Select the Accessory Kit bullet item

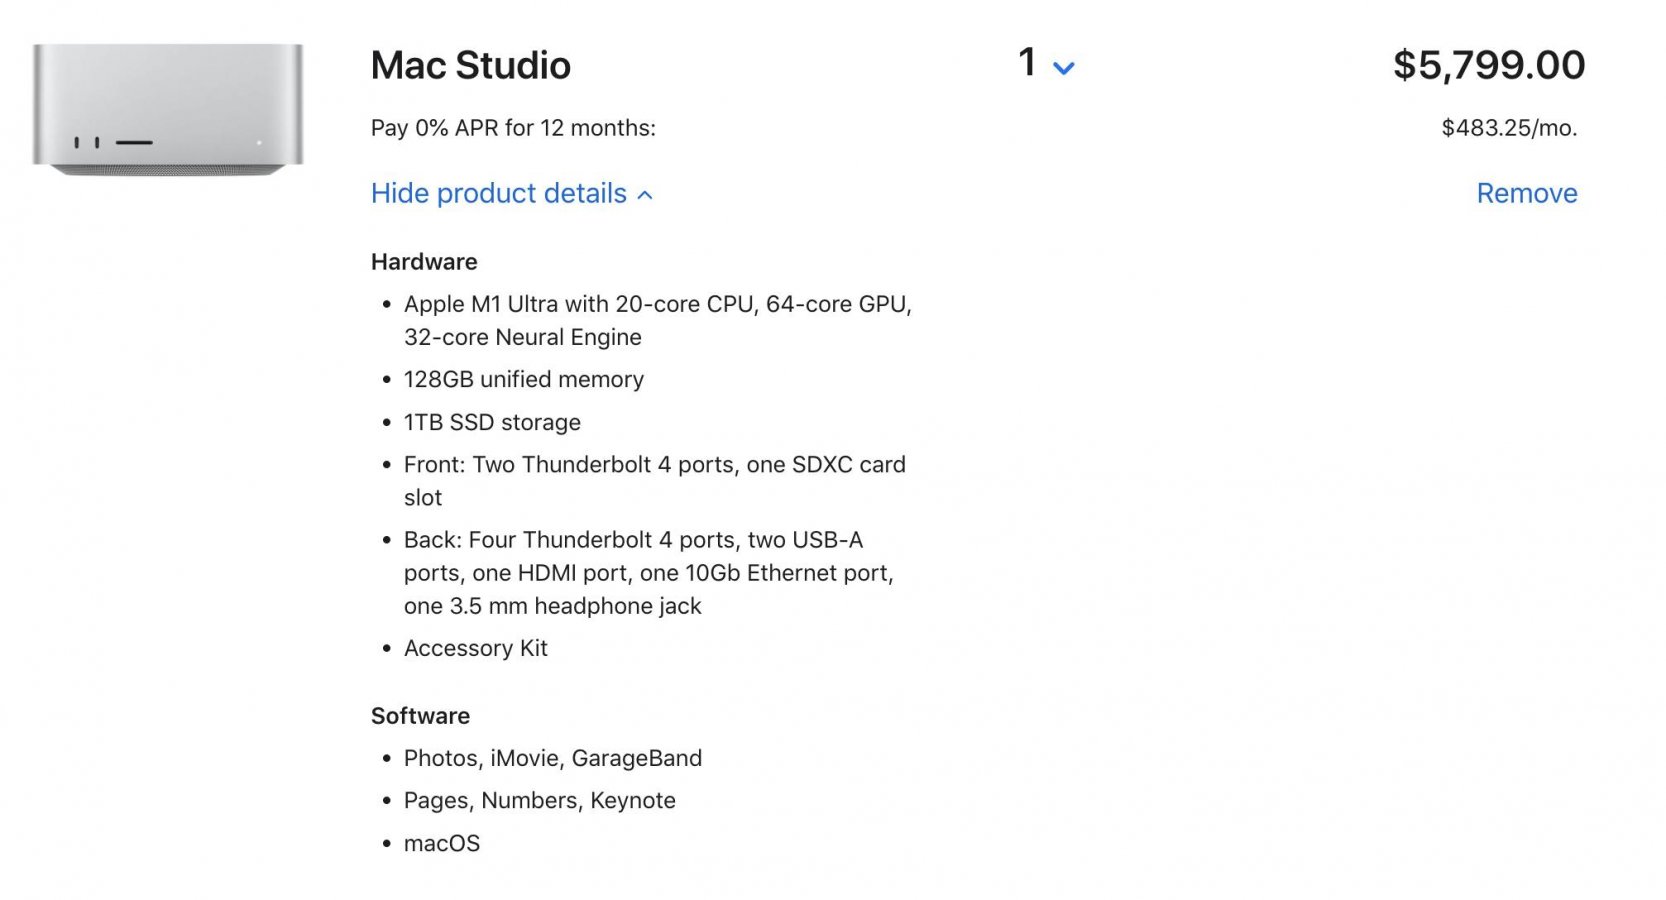[475, 647]
